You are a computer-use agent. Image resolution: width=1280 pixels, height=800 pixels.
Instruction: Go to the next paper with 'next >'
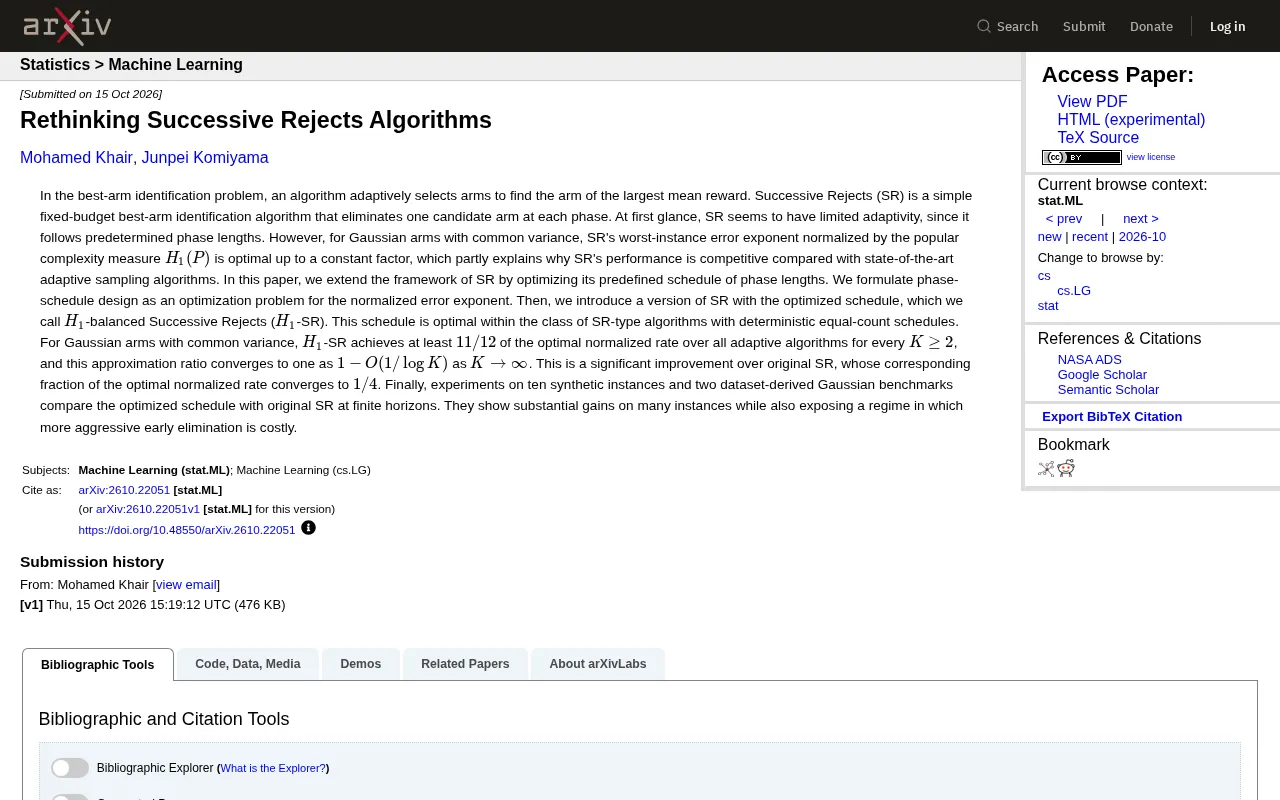click(1140, 219)
